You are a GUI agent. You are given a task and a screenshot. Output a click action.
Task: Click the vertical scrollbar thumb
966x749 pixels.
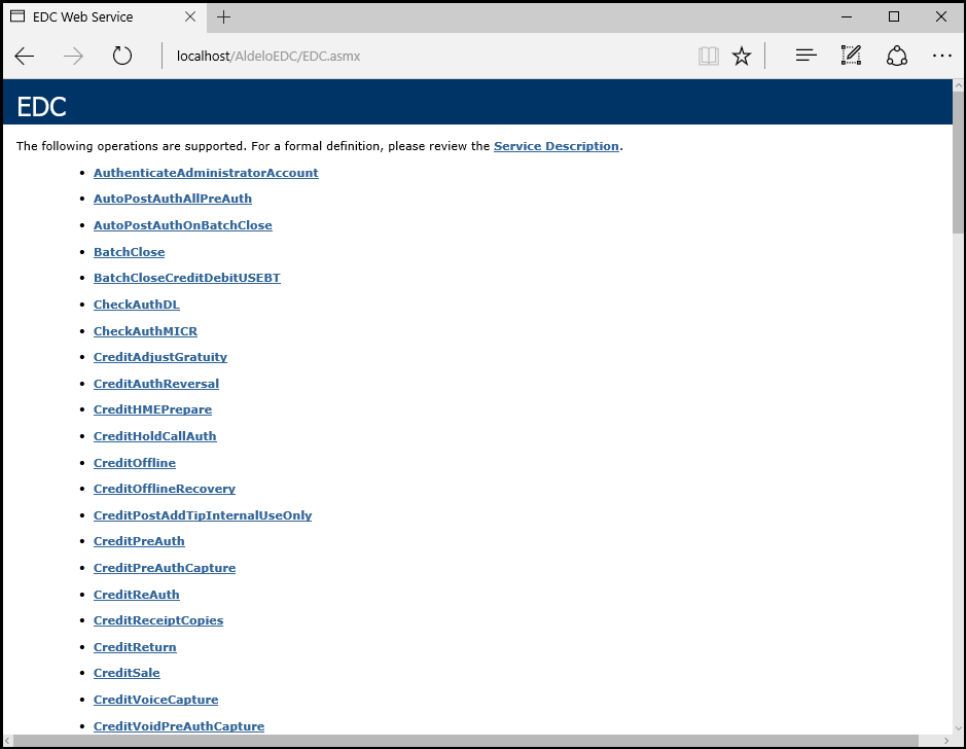tap(959, 163)
